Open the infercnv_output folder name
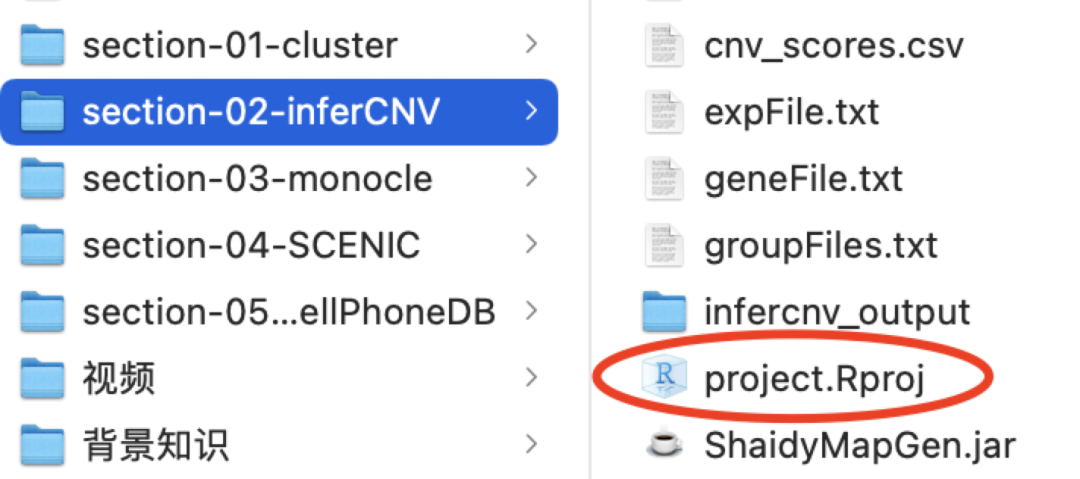 pos(836,312)
